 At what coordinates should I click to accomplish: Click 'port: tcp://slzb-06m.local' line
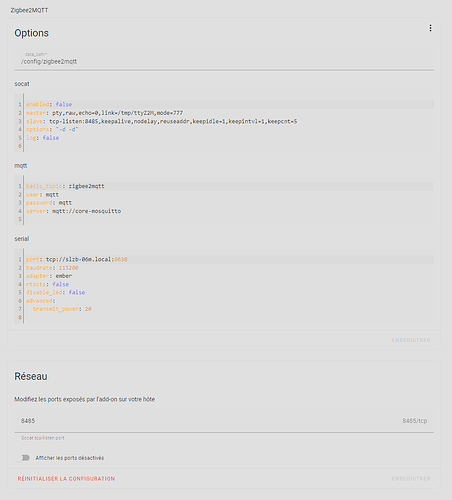[77, 259]
